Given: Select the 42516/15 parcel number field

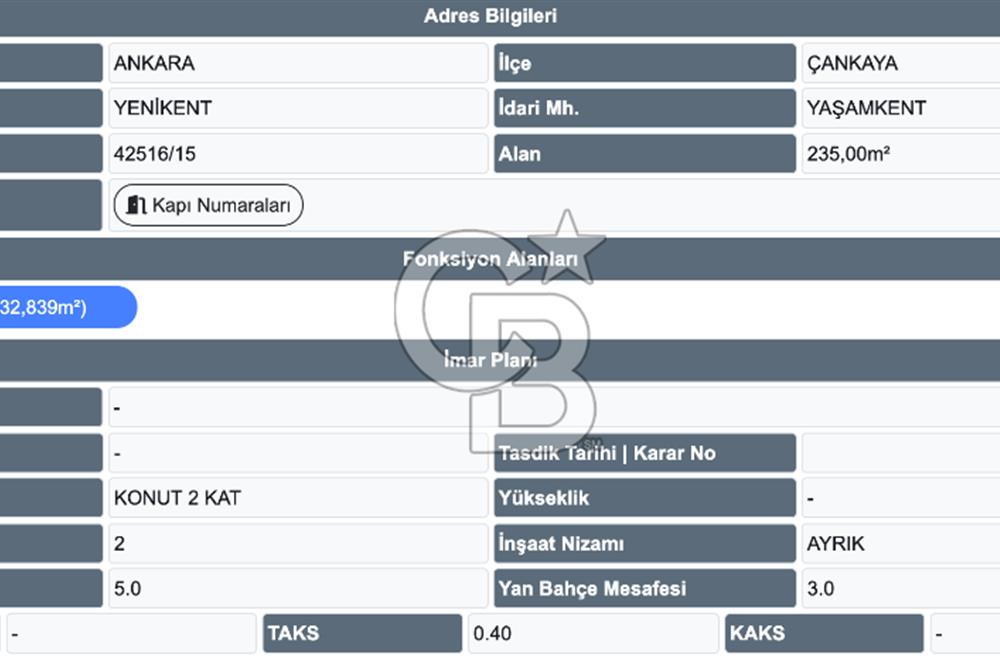Looking at the screenshot, I should [298, 154].
